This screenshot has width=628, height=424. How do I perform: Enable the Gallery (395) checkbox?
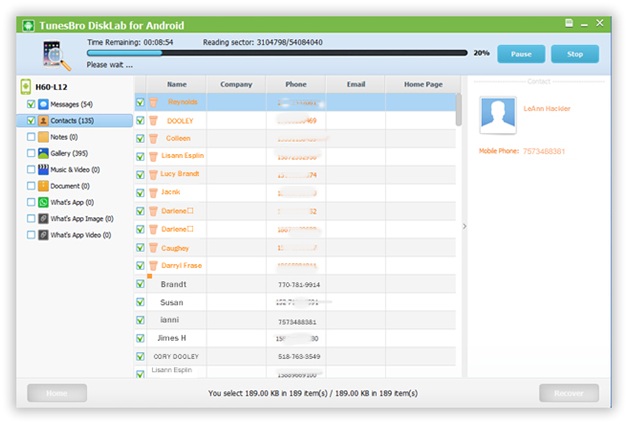tap(31, 153)
